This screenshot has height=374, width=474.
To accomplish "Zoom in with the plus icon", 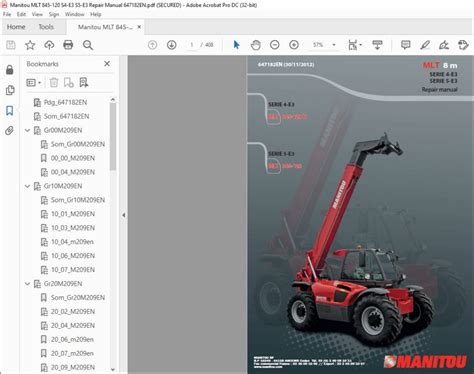I will pos(294,45).
